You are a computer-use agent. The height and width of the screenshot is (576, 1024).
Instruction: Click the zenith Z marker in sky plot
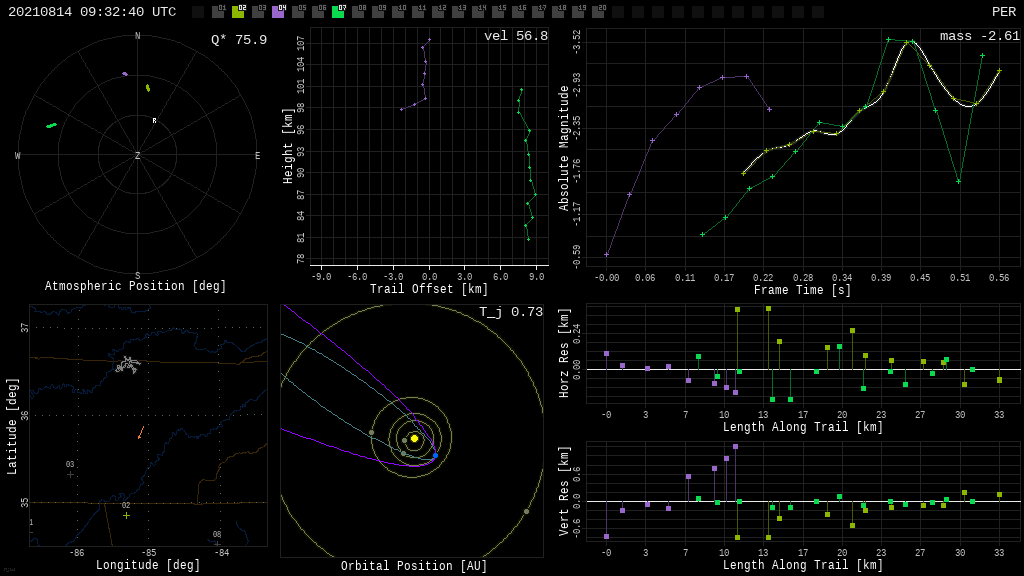pyautogui.click(x=138, y=156)
